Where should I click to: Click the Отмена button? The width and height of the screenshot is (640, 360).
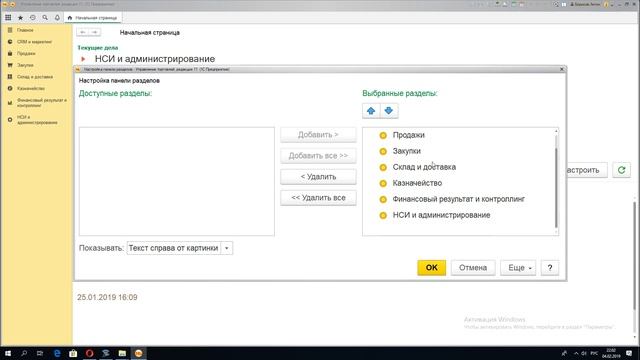coord(473,268)
